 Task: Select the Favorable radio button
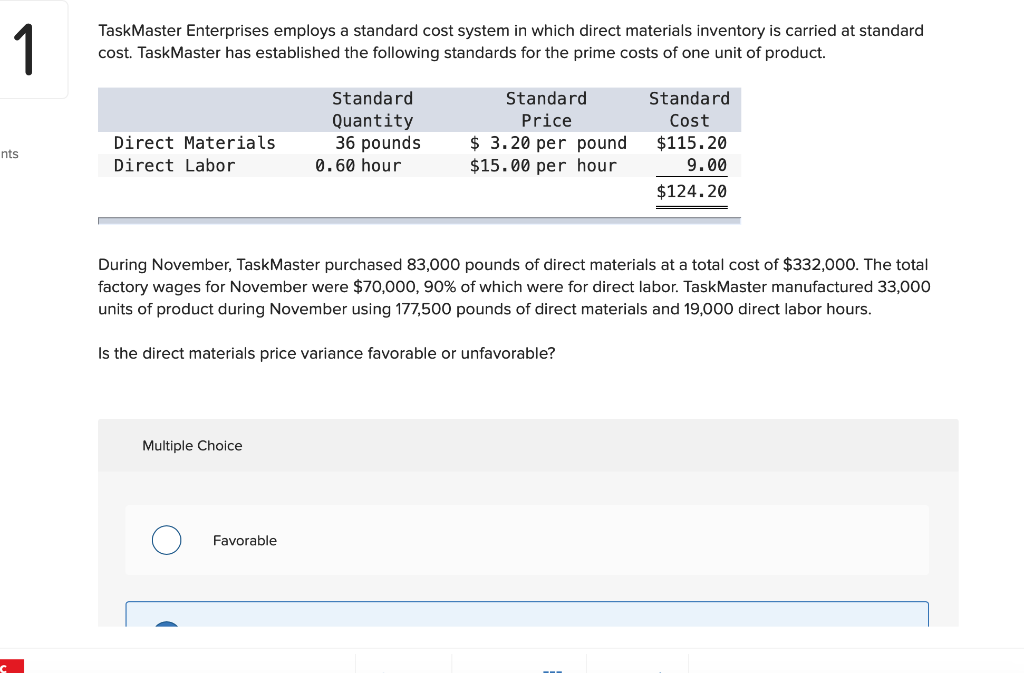pos(167,540)
